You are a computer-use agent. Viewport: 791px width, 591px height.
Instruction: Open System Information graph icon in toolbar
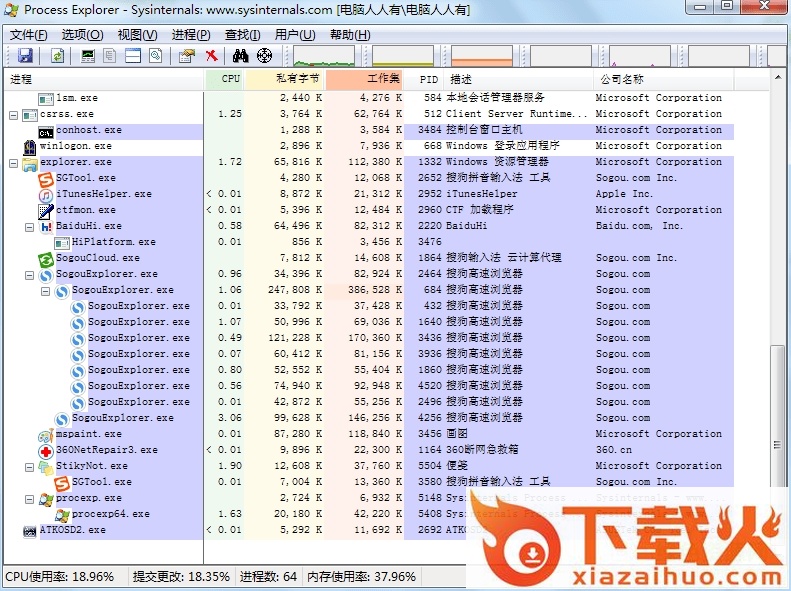pyautogui.click(x=88, y=56)
